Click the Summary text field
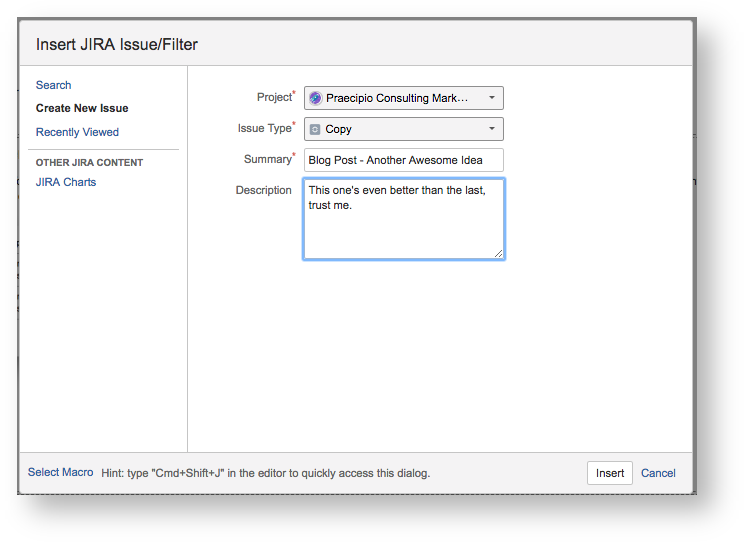This screenshot has height=543, width=745. click(404, 160)
